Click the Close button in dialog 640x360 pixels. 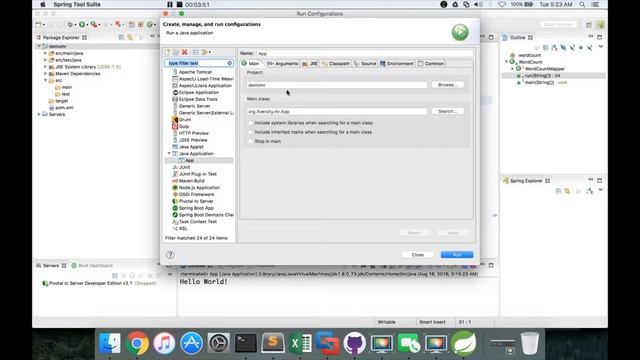[x=418, y=255]
